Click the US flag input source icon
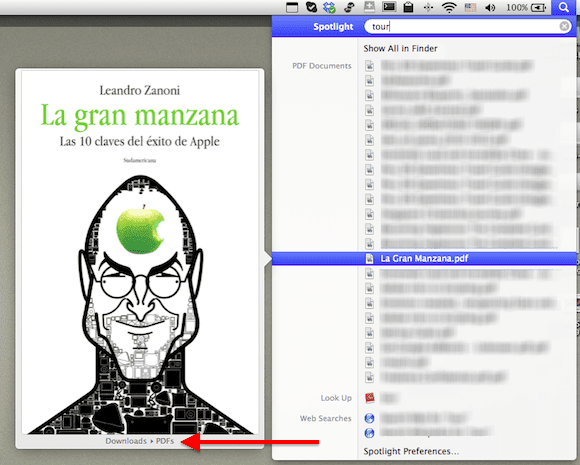Screen dimensions: 580x465 tap(470, 7)
